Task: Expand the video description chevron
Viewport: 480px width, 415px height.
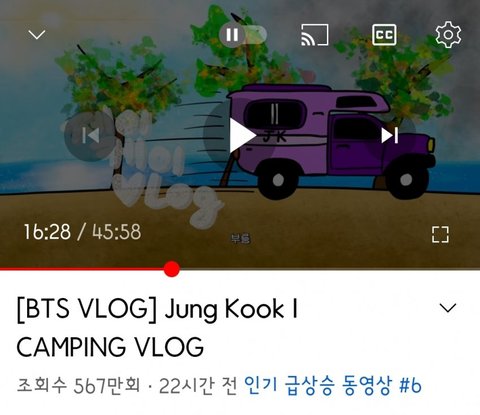Action: [448, 308]
